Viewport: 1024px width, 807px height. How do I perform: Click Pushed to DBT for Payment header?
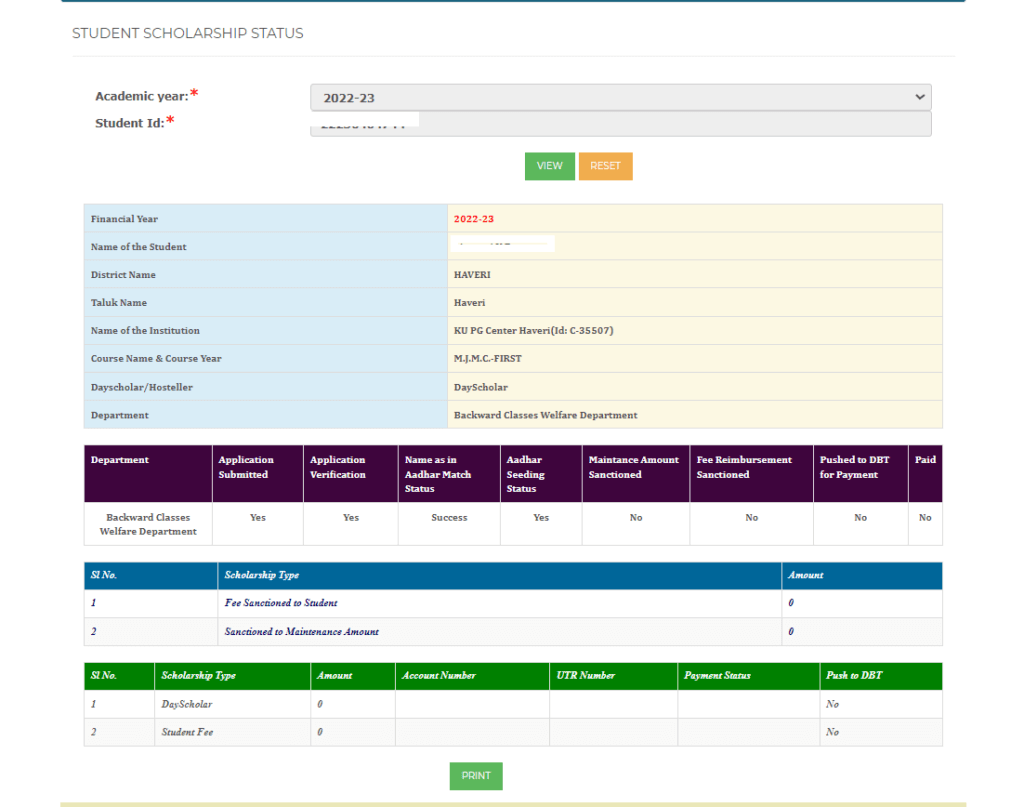coord(860,473)
